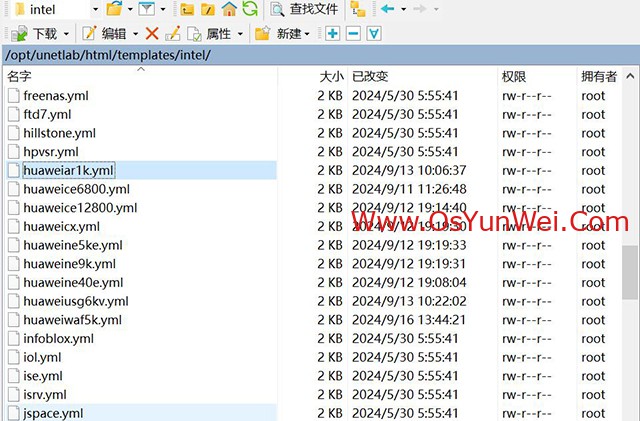Click the file filter funnel icon
Screen dimensions: 640x421
click(x=147, y=9)
